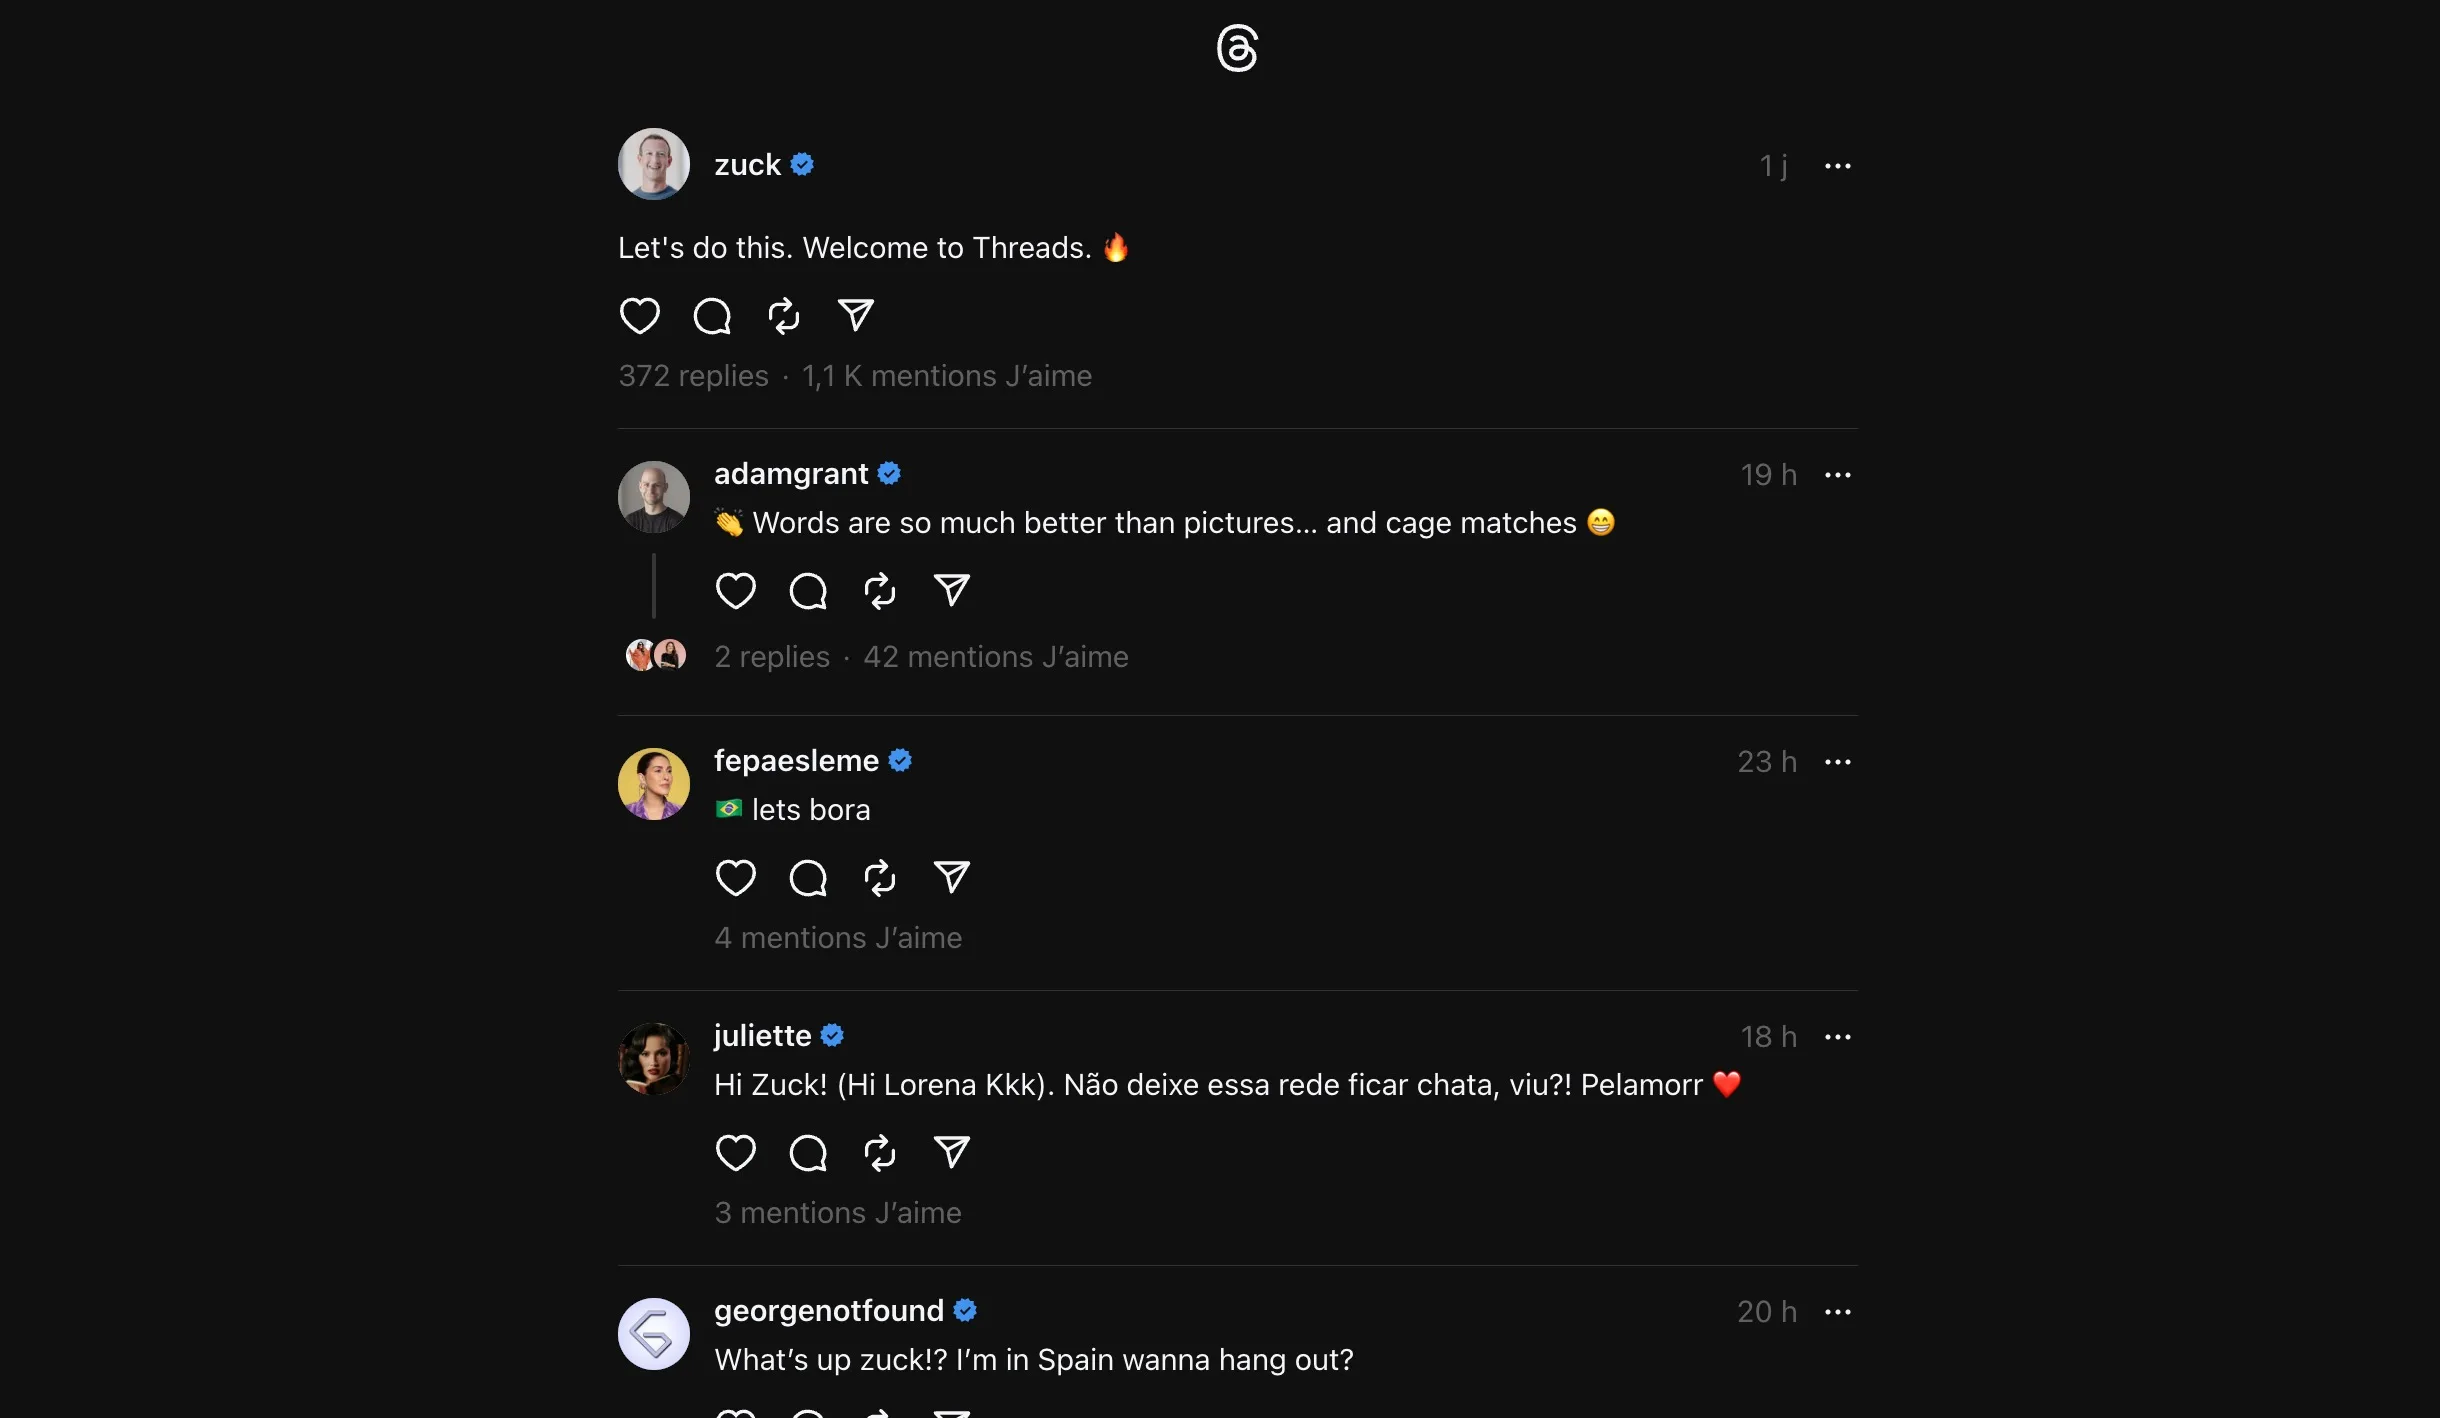The height and width of the screenshot is (1418, 2440).
Task: Show likes on zuck's post (1,1 K mentions)
Action: coord(946,376)
